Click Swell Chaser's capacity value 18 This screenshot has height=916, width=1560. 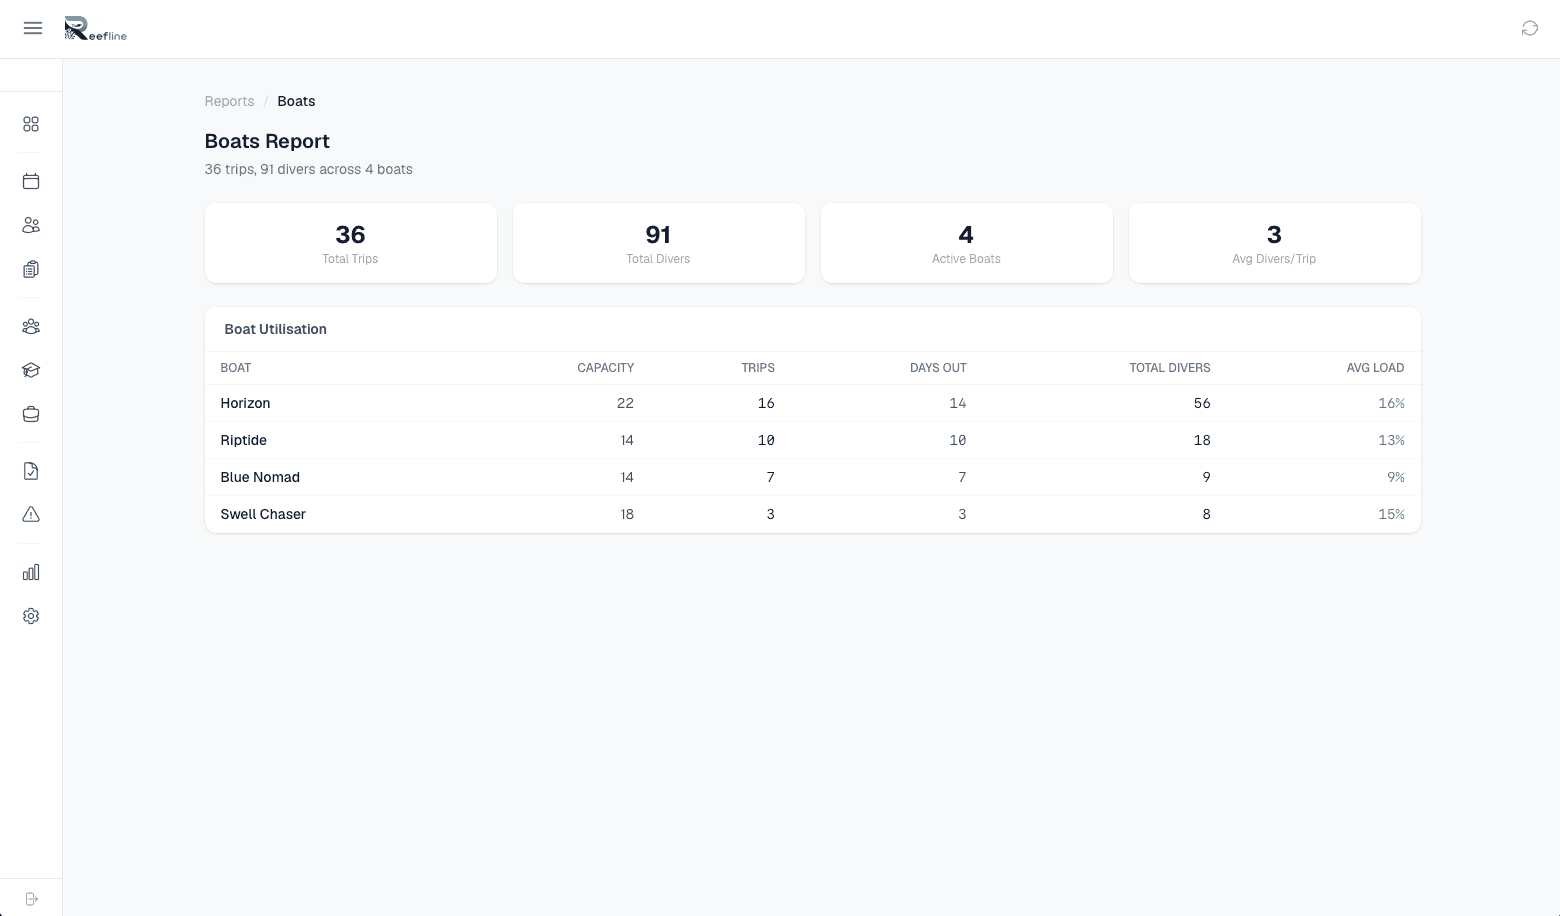click(x=627, y=514)
